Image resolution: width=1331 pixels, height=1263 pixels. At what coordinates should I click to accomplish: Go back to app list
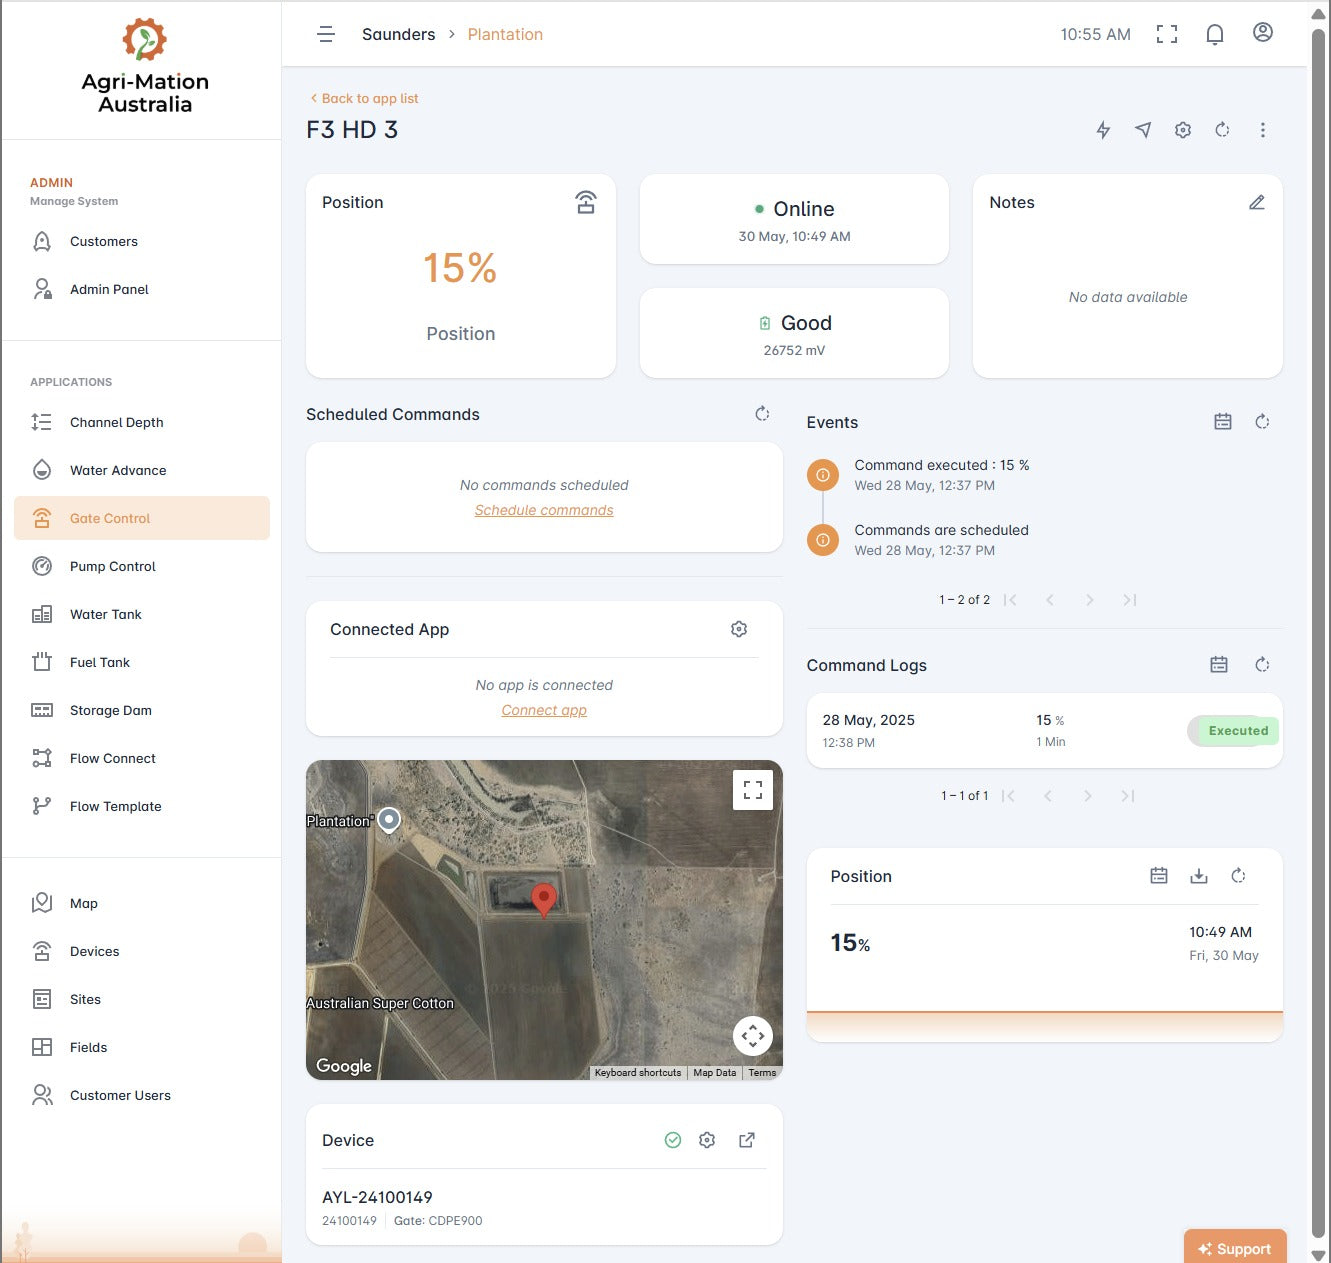(x=364, y=98)
